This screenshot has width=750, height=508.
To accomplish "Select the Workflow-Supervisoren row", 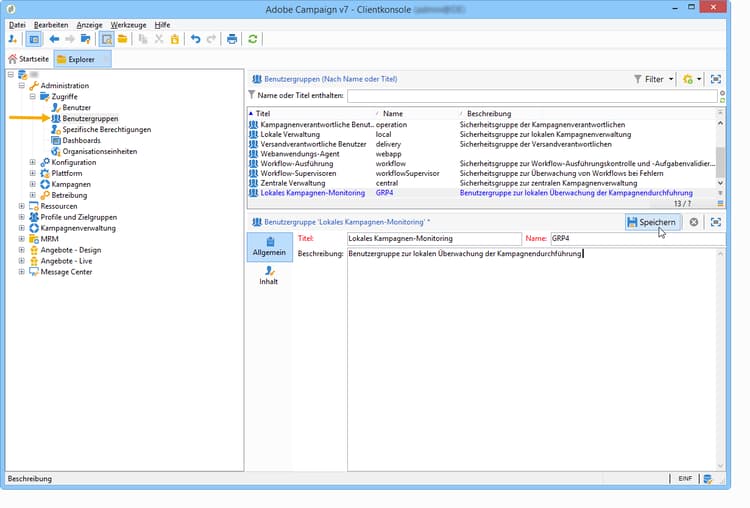I will pos(482,173).
